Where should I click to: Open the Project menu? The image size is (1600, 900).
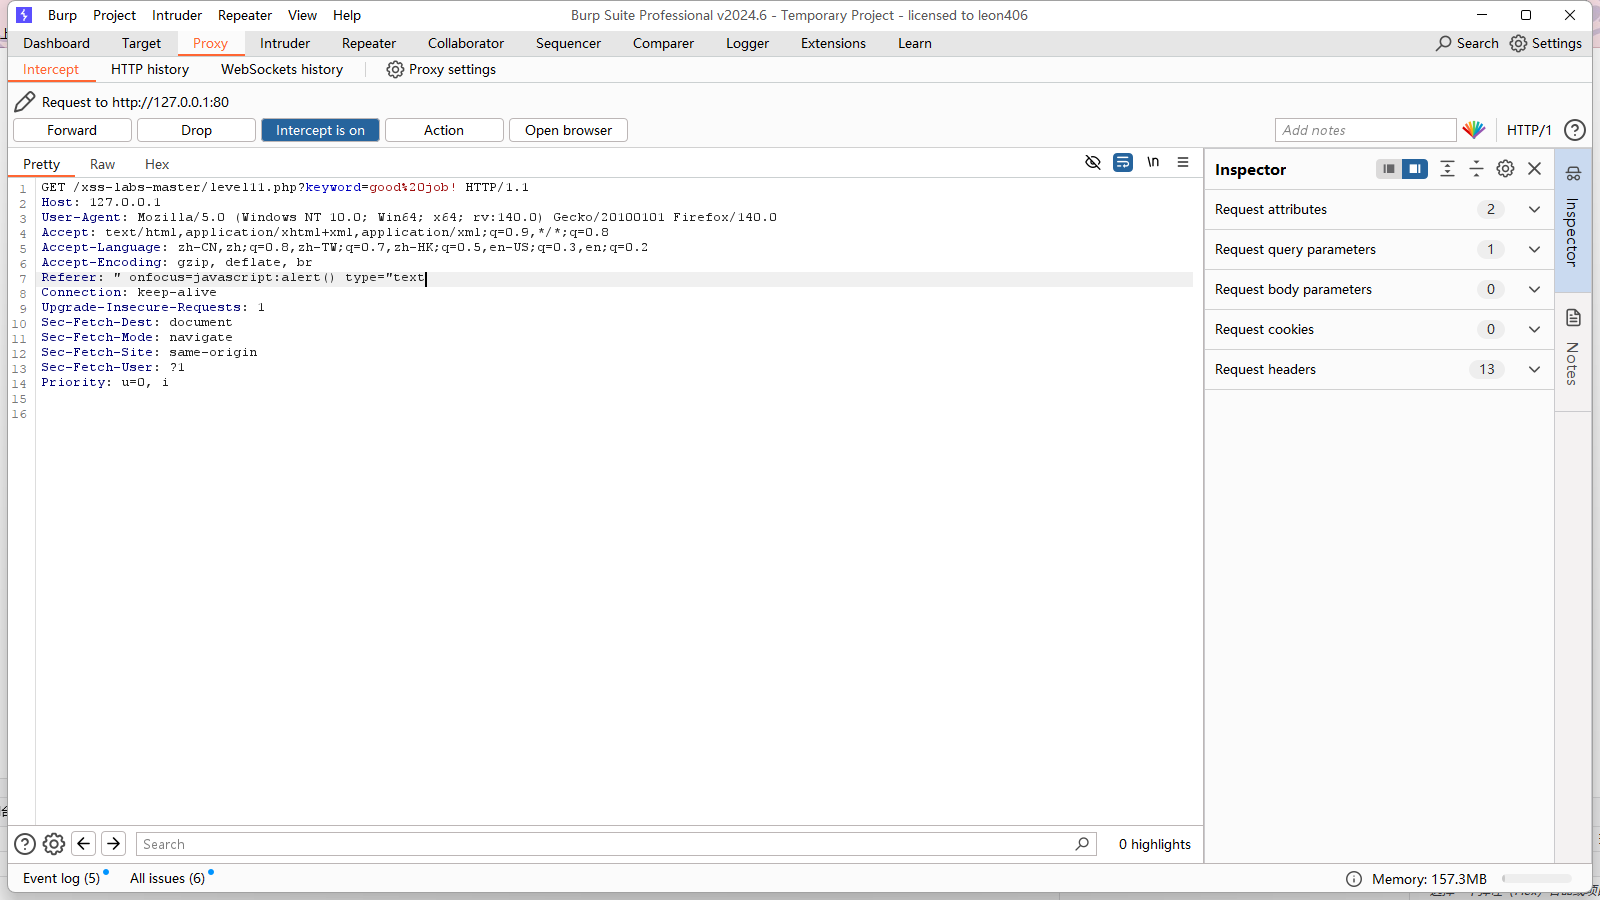115,15
